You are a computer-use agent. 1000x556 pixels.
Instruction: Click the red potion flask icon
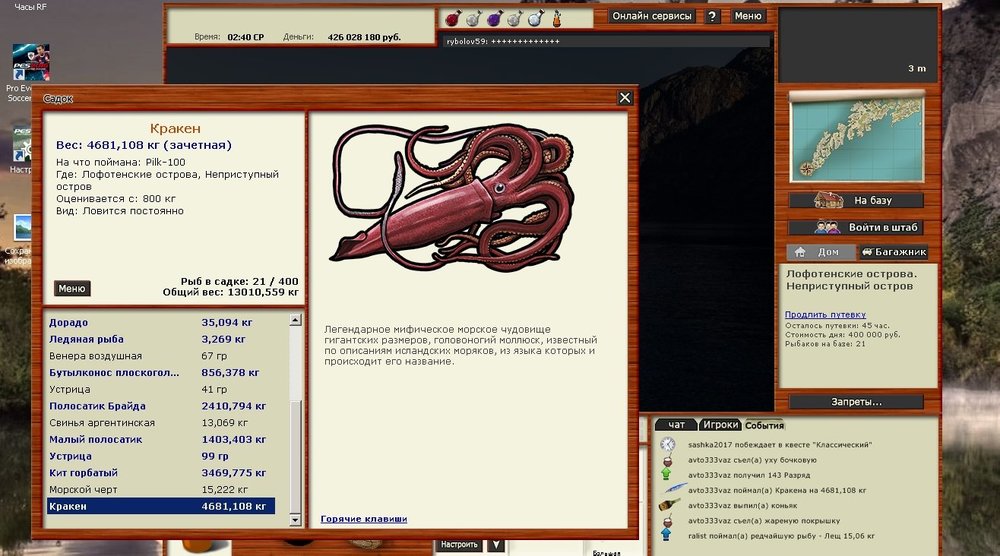(x=452, y=17)
